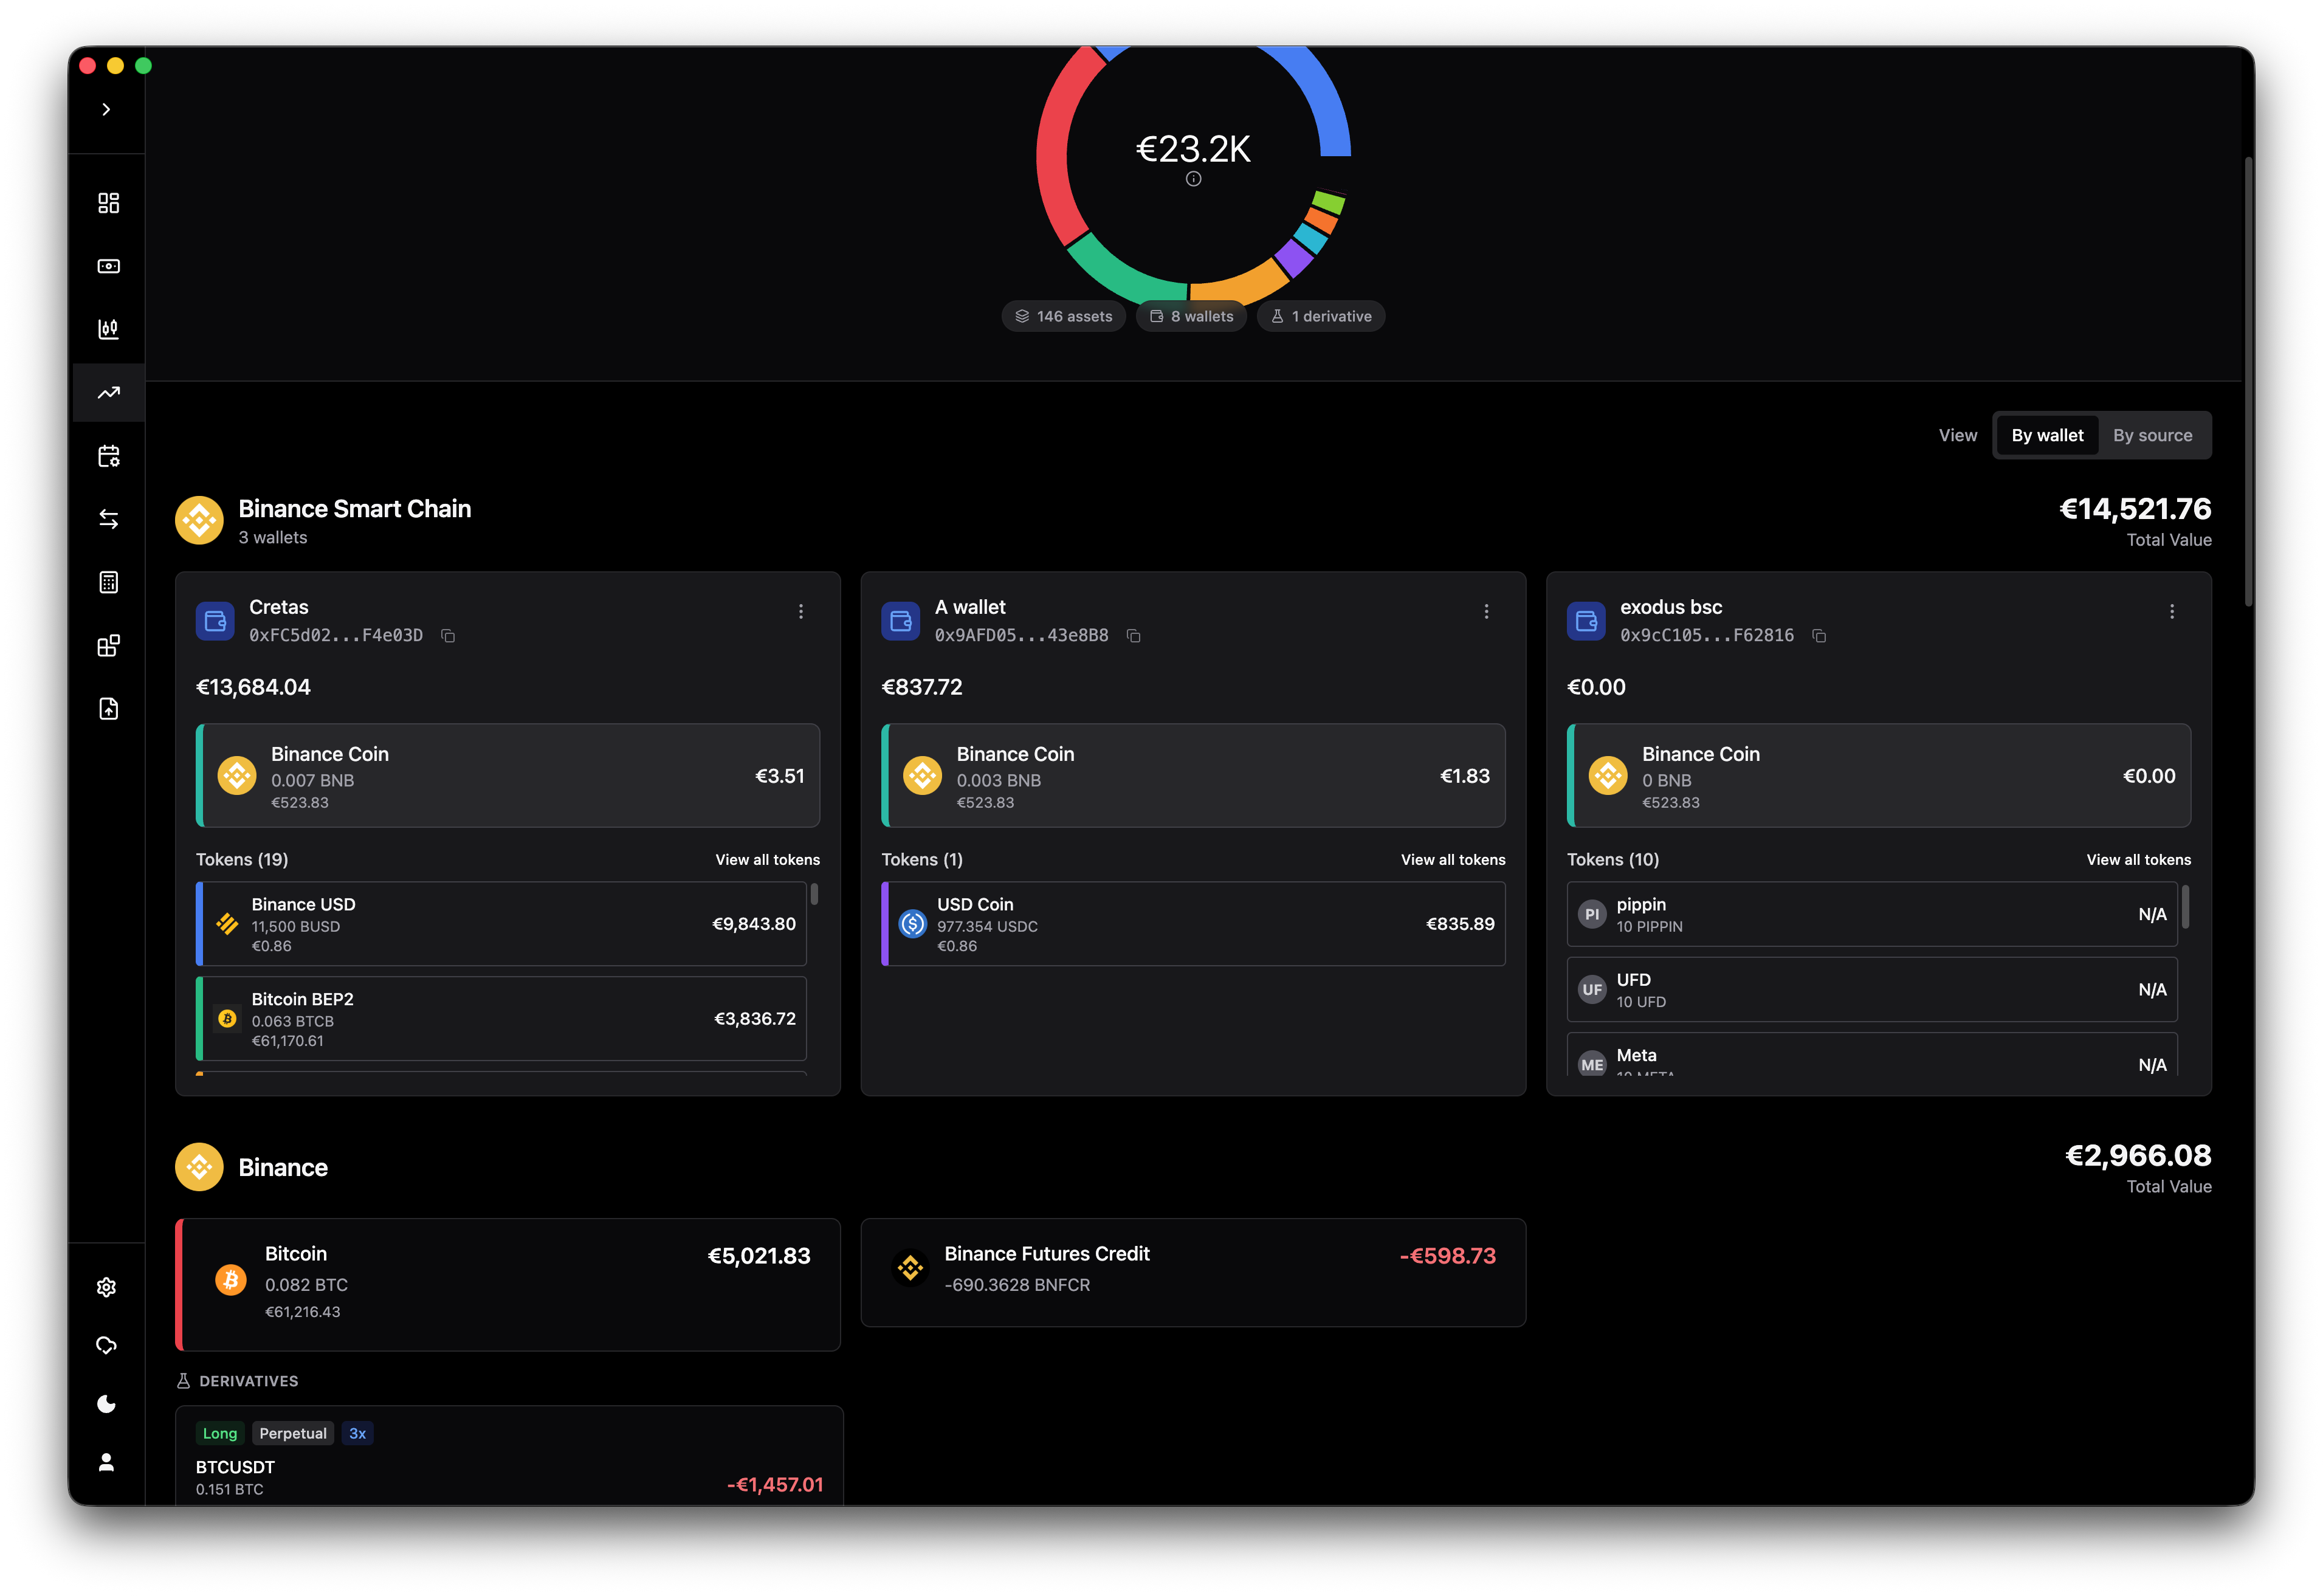2323x1596 pixels.
Task: Select Binance Coin row in exodus bsc
Action: [1879, 775]
